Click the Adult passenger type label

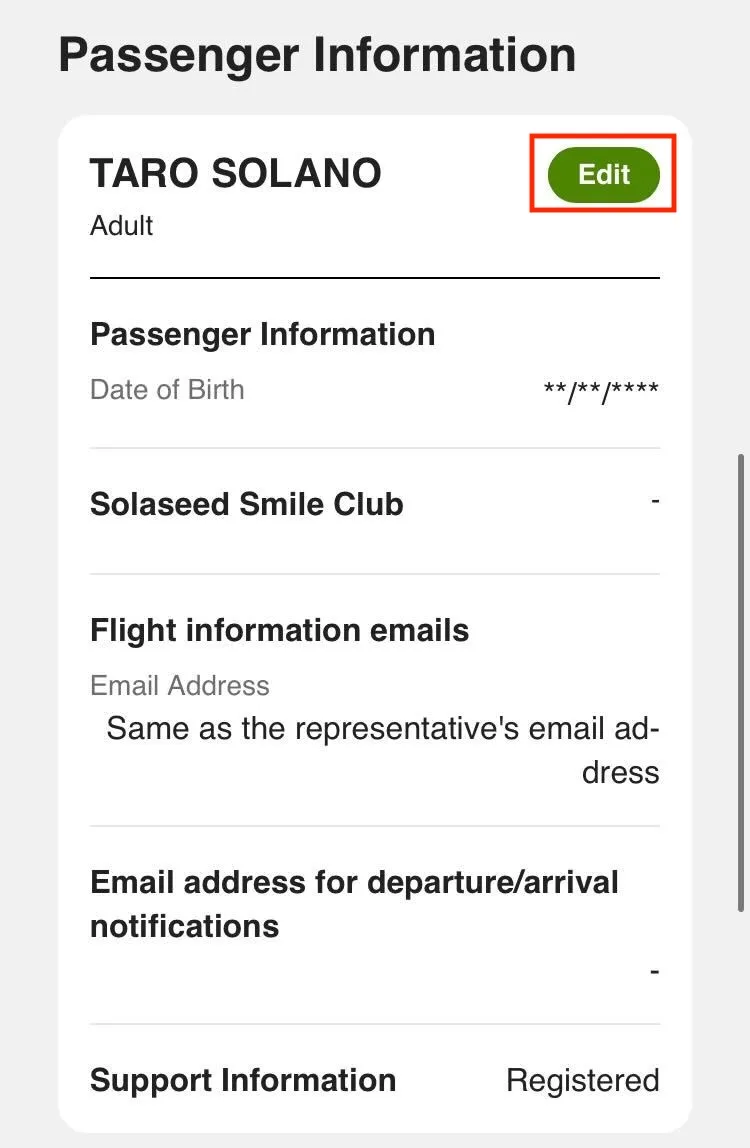[121, 225]
